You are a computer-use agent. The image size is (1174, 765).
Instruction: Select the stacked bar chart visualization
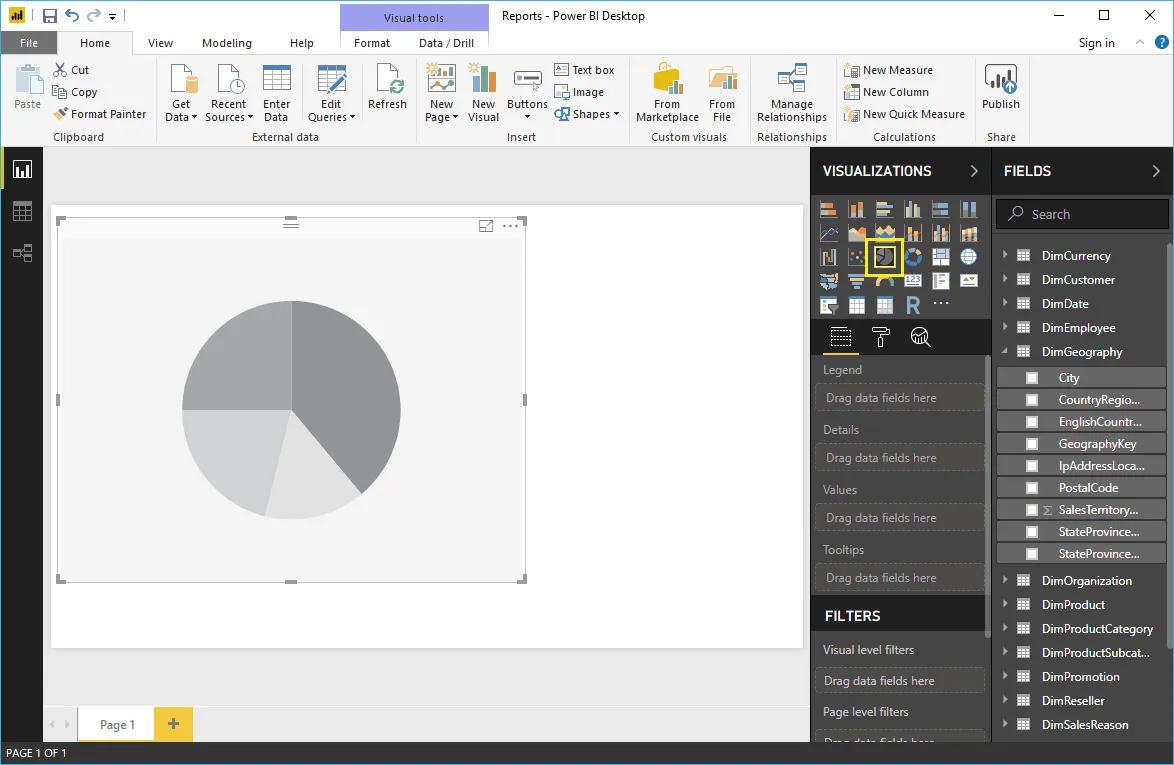[x=828, y=208]
